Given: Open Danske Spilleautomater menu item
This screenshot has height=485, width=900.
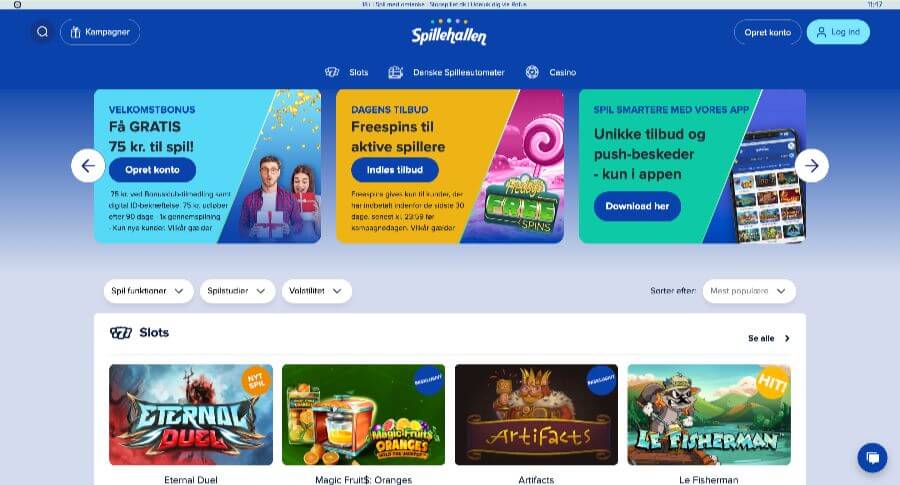Looking at the screenshot, I should tap(447, 72).
